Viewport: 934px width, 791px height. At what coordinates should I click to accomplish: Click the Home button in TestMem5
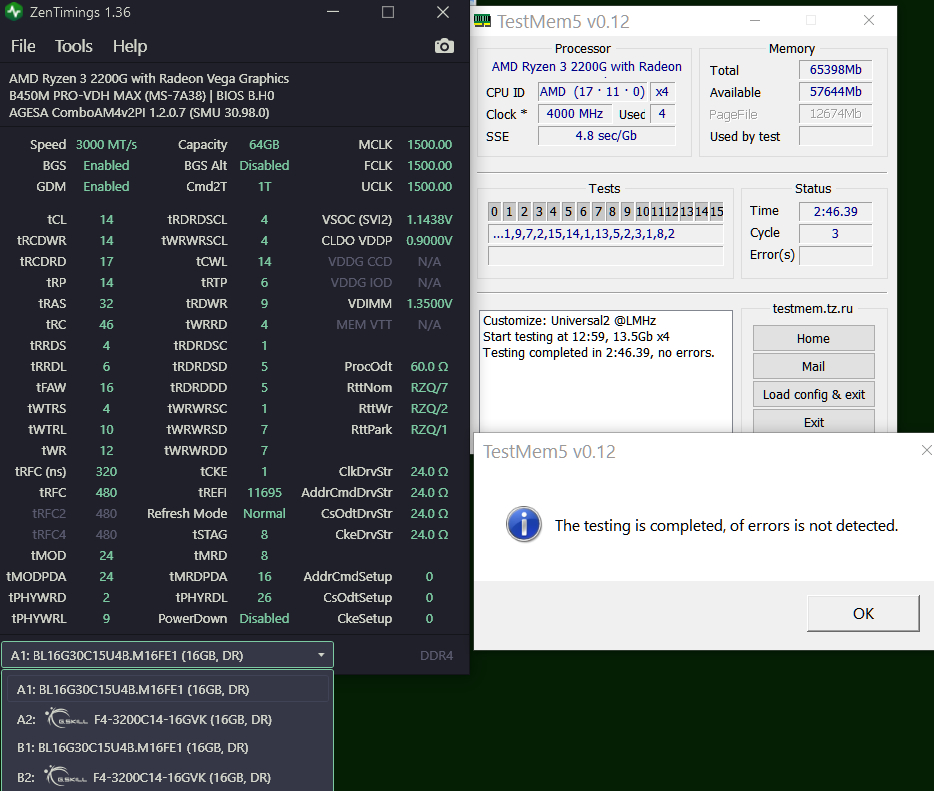813,338
